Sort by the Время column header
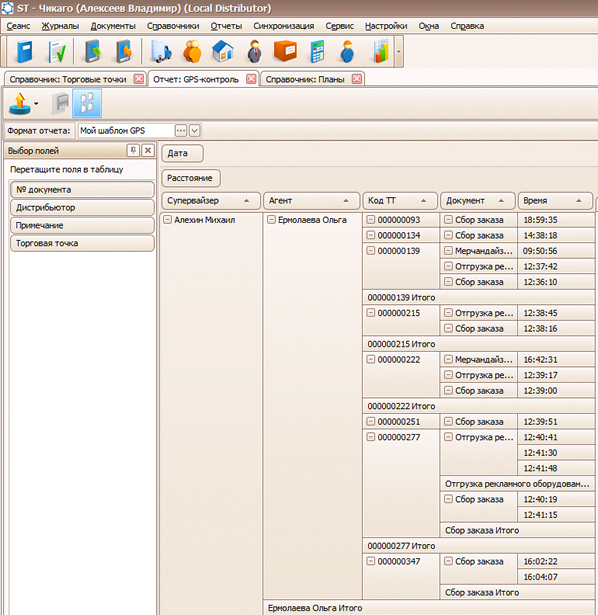The height and width of the screenshot is (615, 598). [555, 200]
